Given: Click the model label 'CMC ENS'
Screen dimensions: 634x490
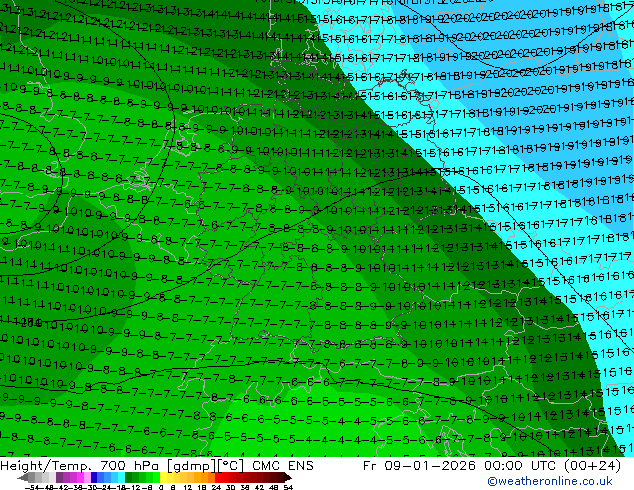Looking at the screenshot, I should click(x=283, y=466).
